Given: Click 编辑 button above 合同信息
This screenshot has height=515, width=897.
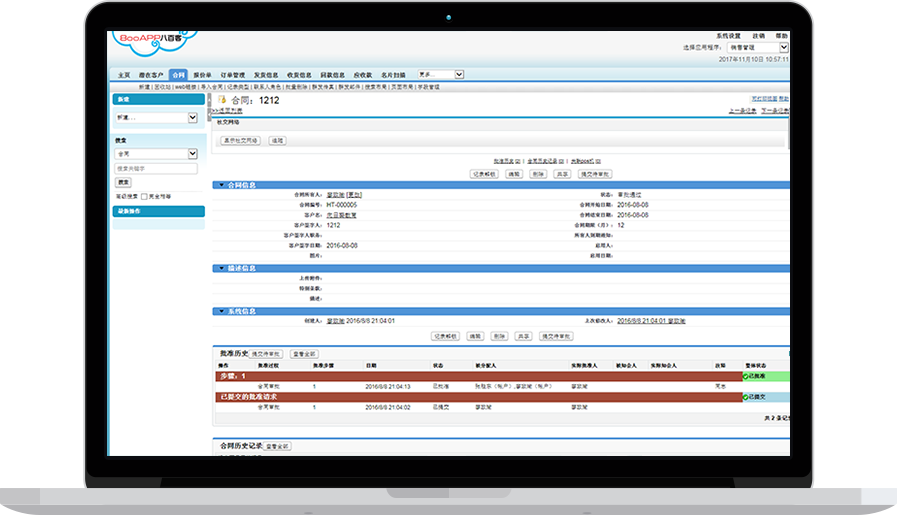Looking at the screenshot, I should (514, 174).
